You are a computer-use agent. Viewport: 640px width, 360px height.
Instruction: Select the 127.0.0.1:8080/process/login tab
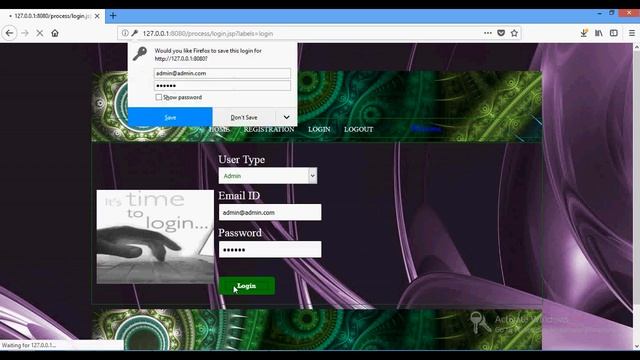pyautogui.click(x=52, y=16)
